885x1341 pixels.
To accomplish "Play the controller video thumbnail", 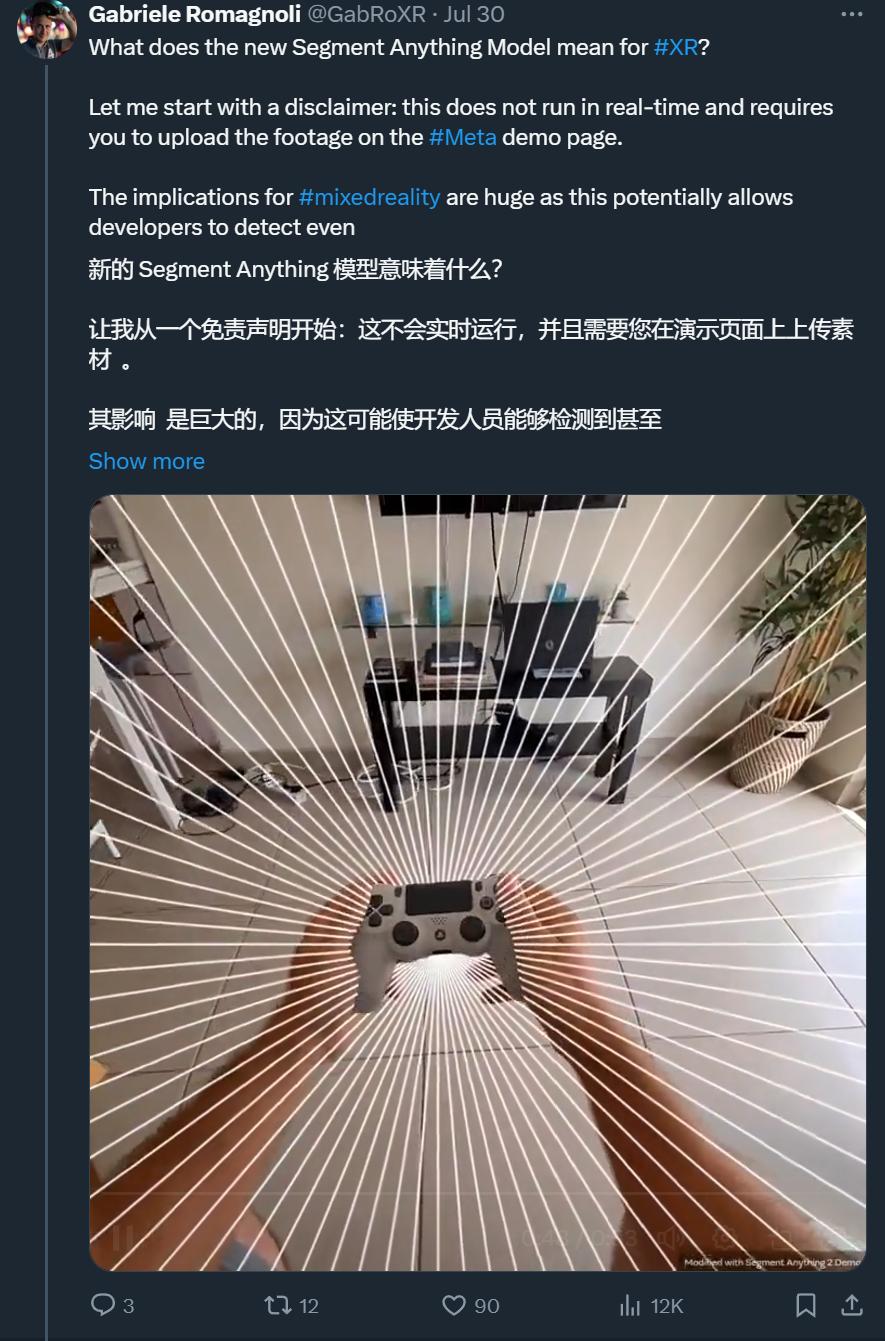I will pos(478,883).
